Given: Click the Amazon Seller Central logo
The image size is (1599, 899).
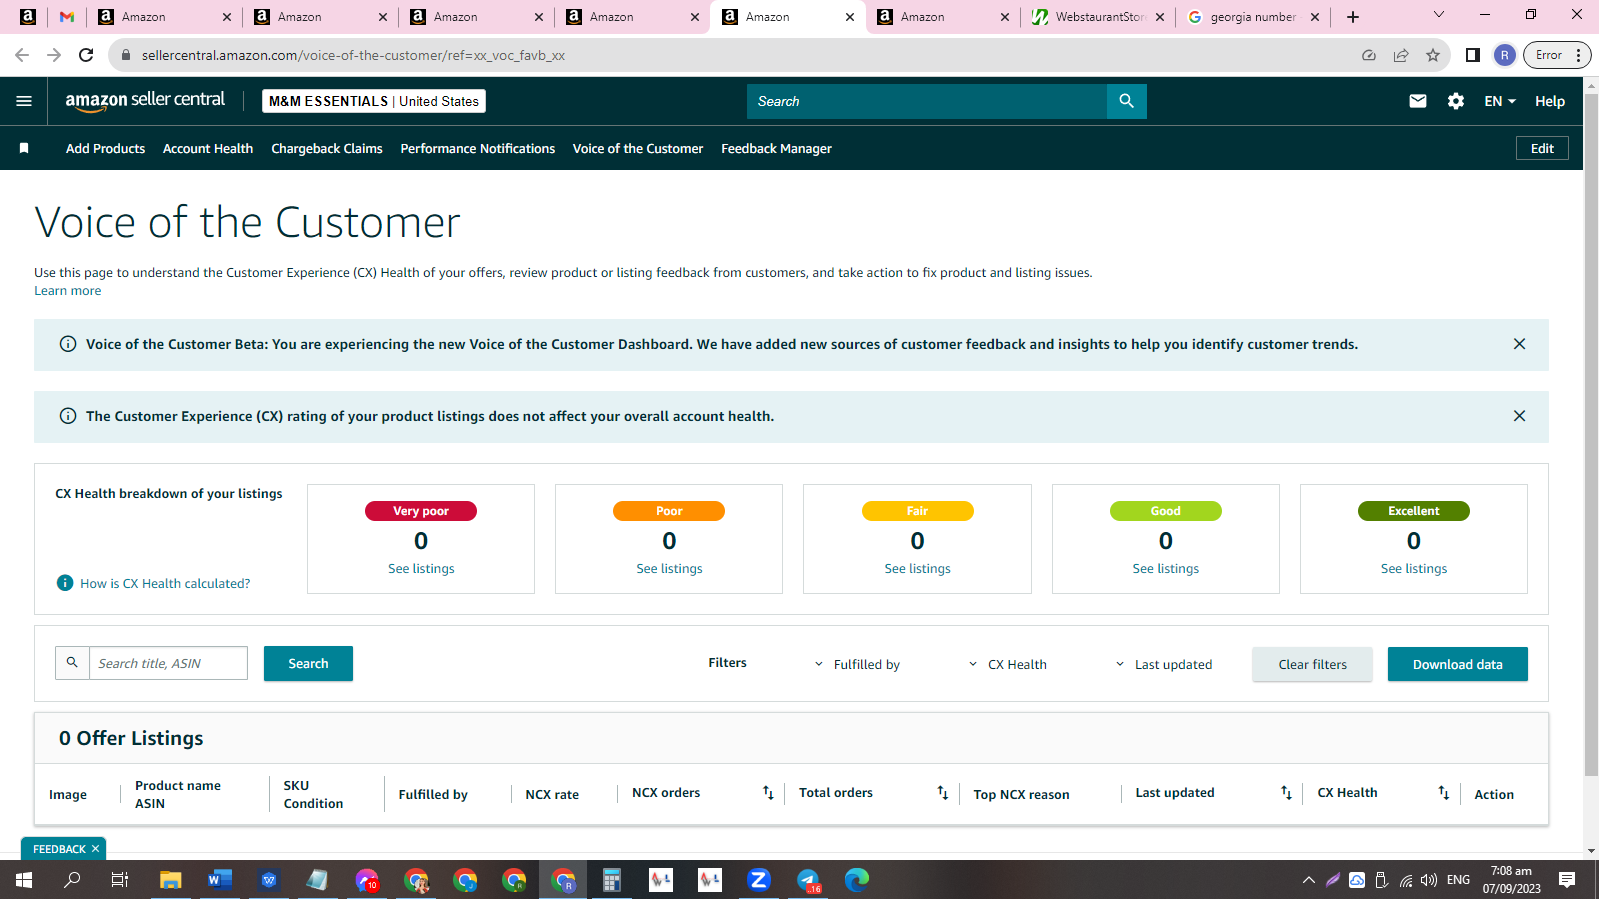Looking at the screenshot, I should pyautogui.click(x=145, y=100).
